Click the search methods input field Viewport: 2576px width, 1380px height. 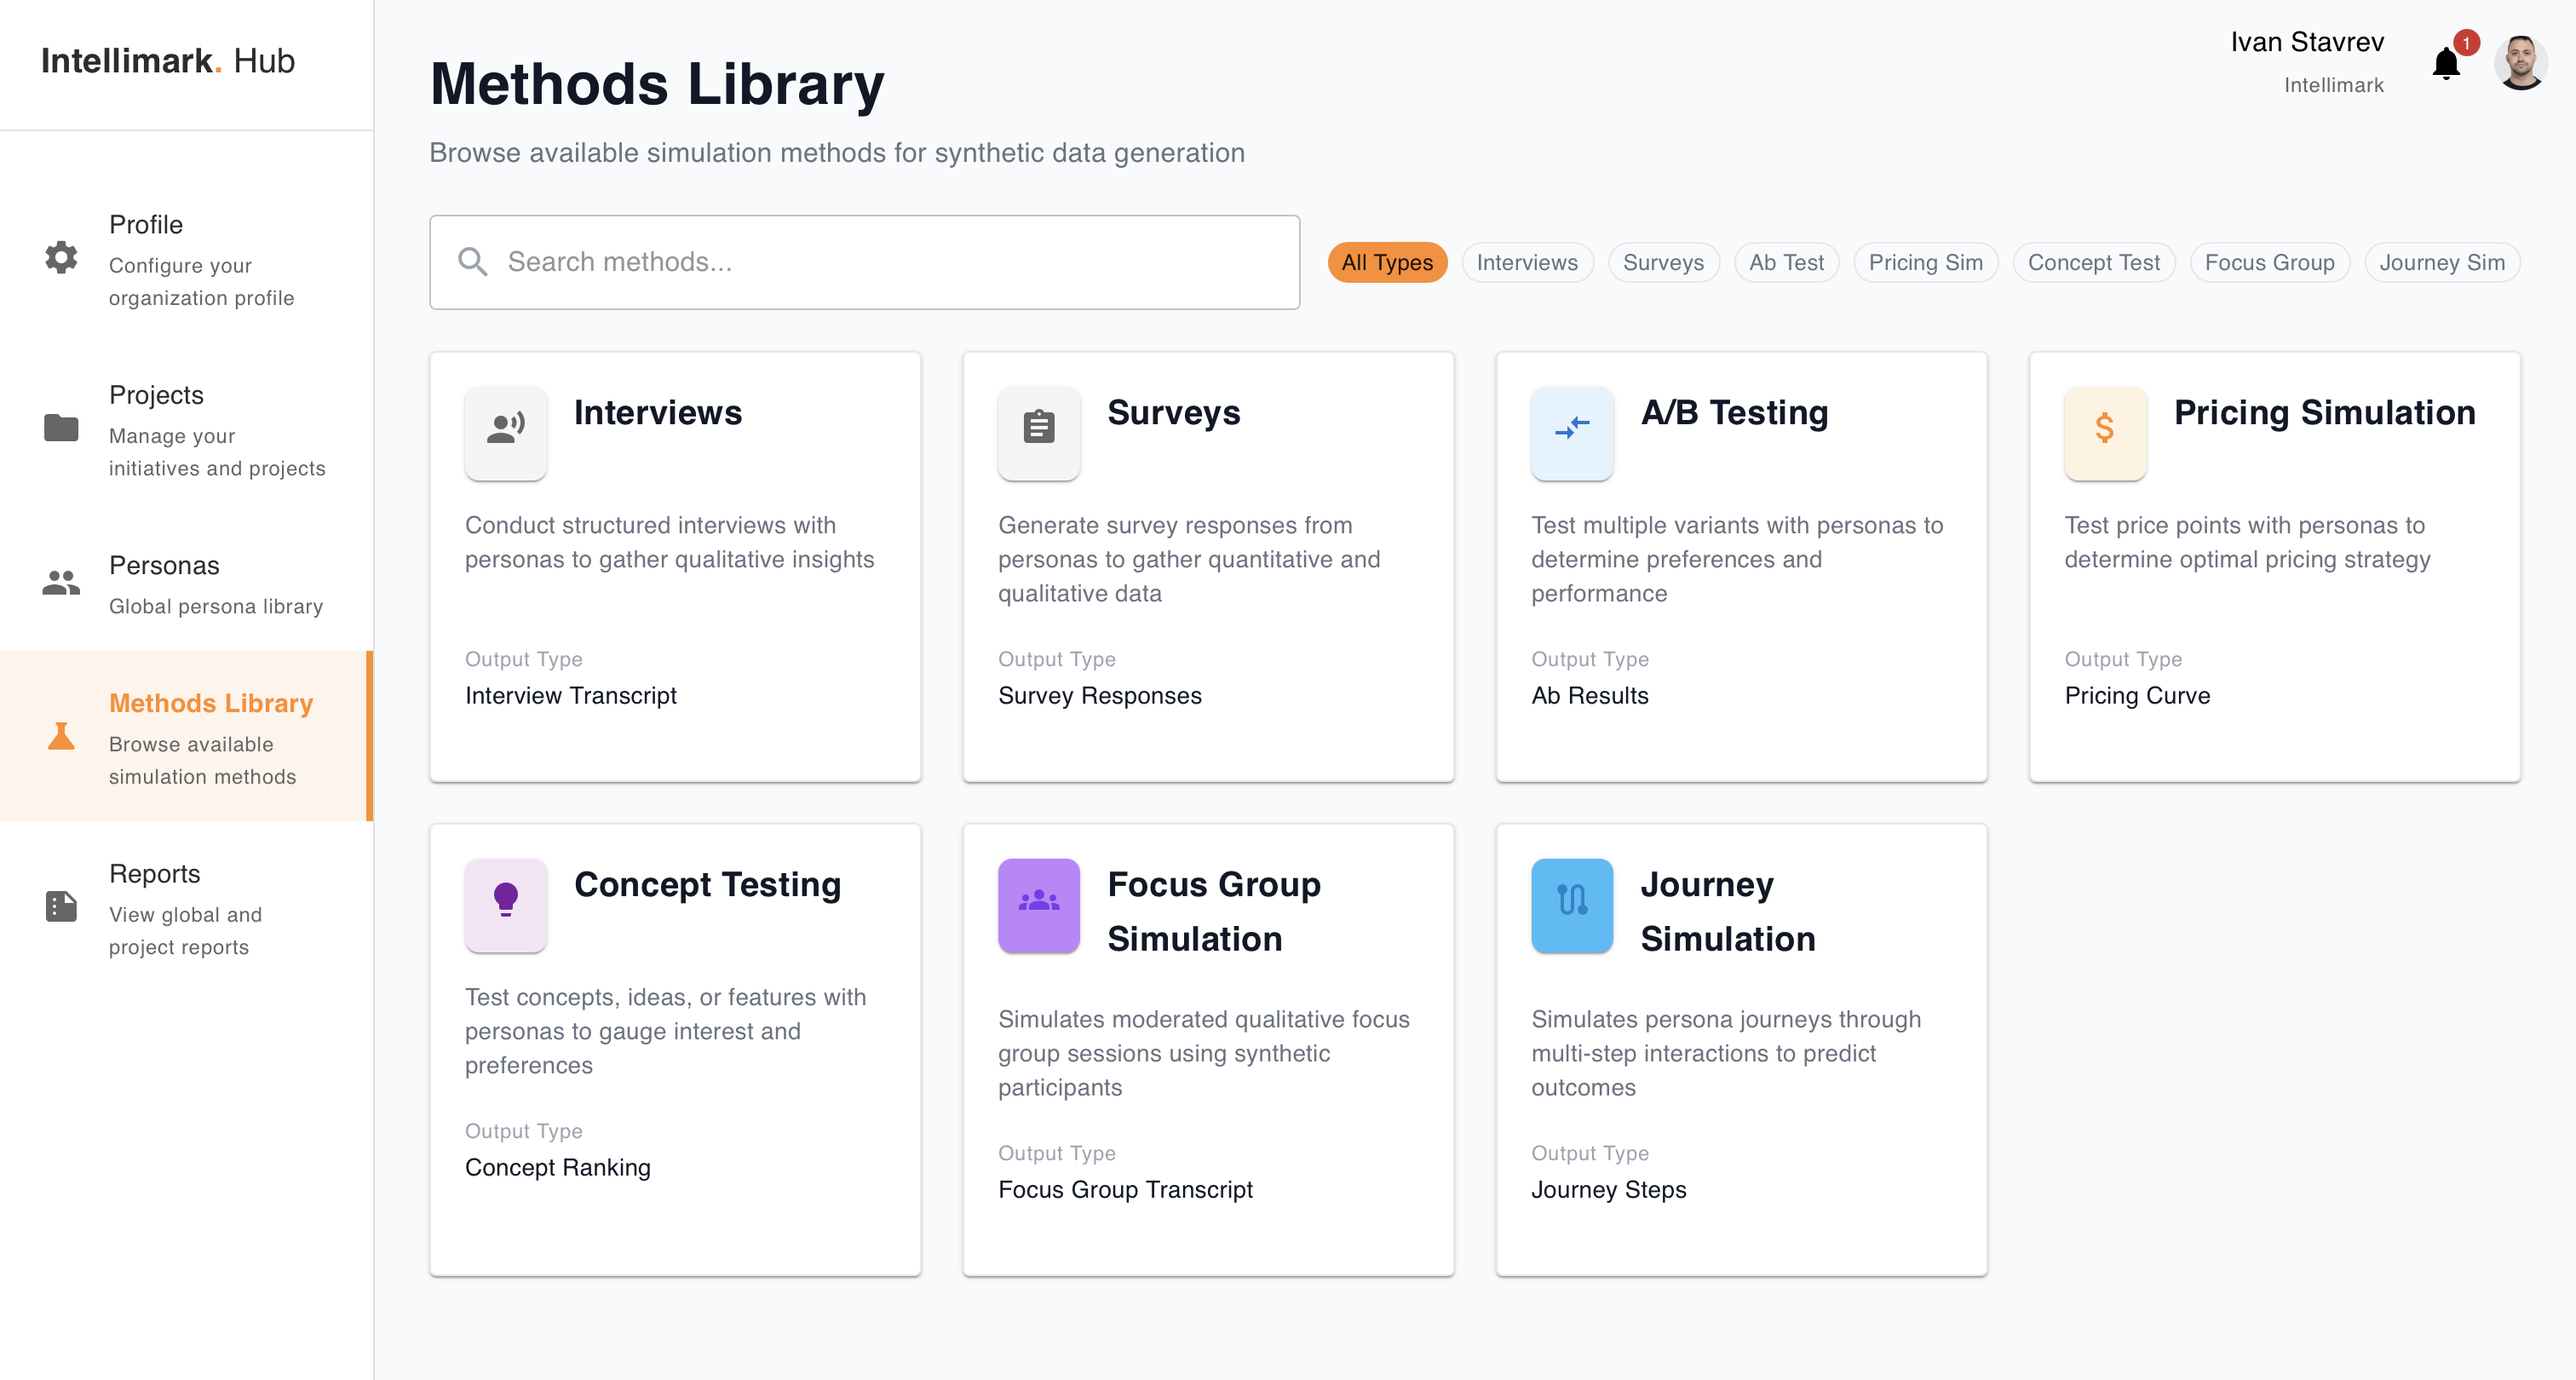864,261
